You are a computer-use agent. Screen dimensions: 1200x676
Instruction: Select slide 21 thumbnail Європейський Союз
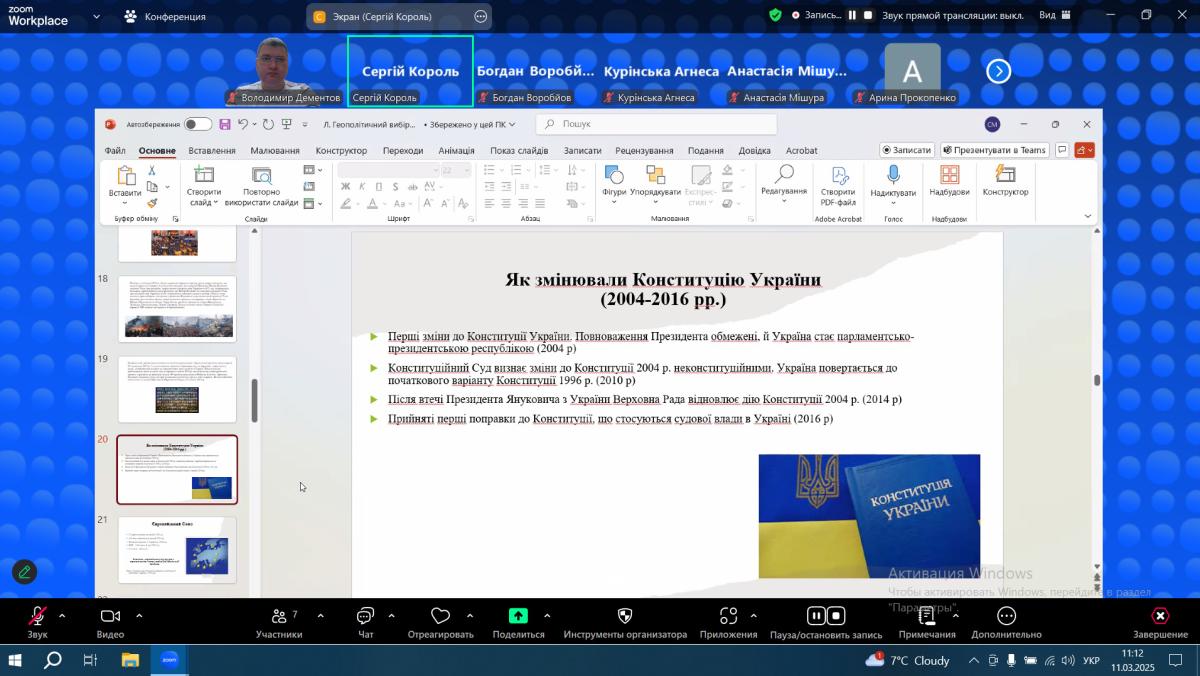[x=177, y=549]
